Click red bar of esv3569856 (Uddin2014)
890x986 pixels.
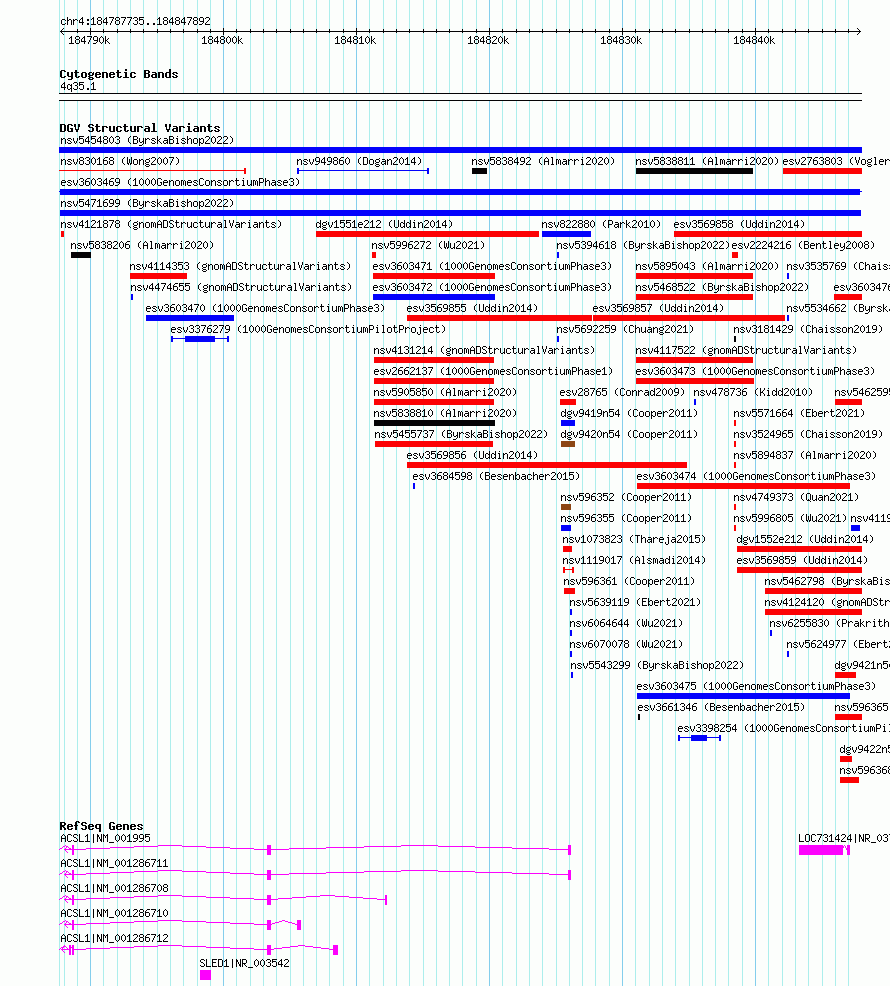[x=547, y=465]
